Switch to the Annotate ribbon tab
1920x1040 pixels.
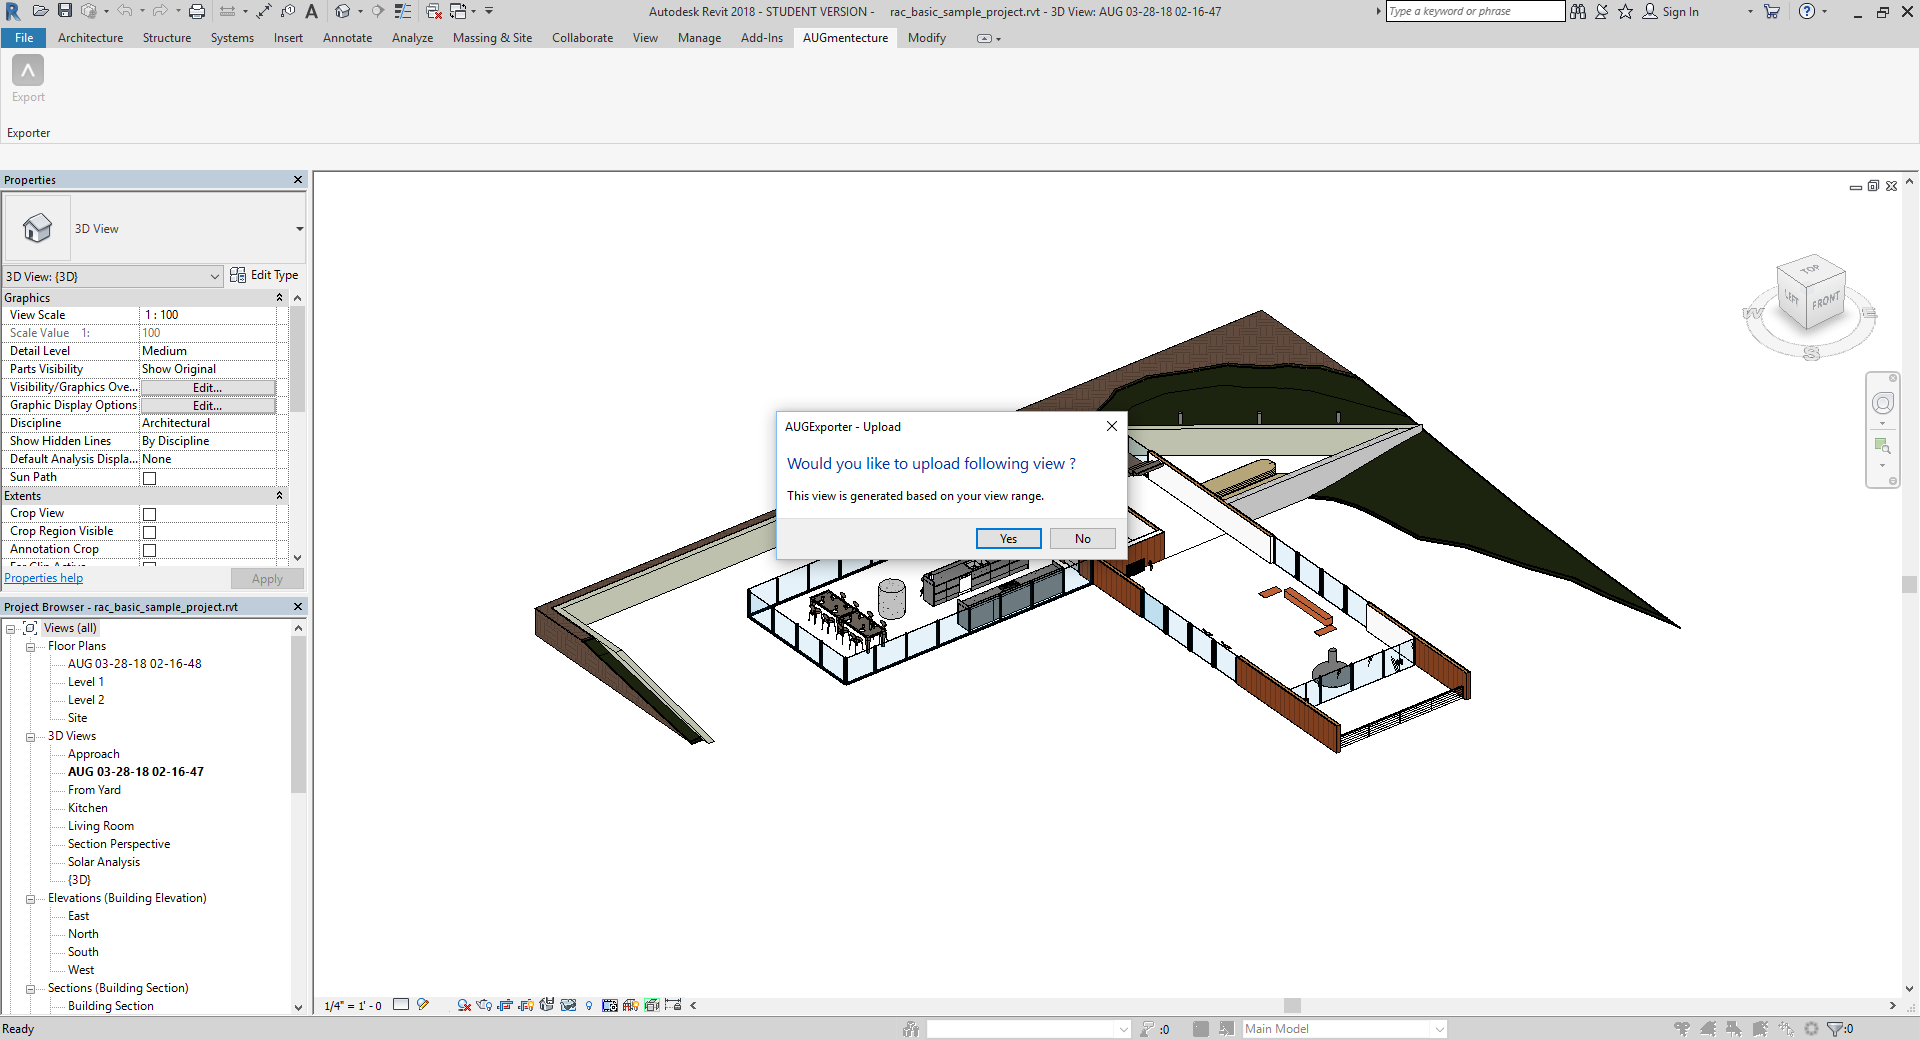(347, 38)
